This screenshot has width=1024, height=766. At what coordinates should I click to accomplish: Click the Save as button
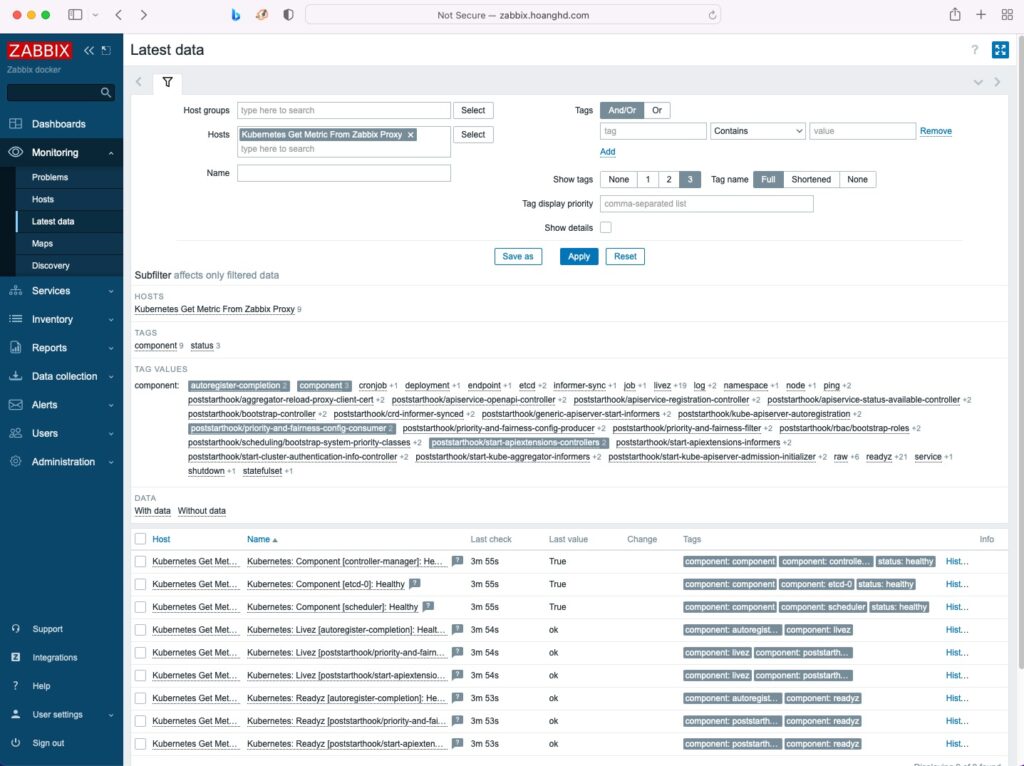point(518,257)
